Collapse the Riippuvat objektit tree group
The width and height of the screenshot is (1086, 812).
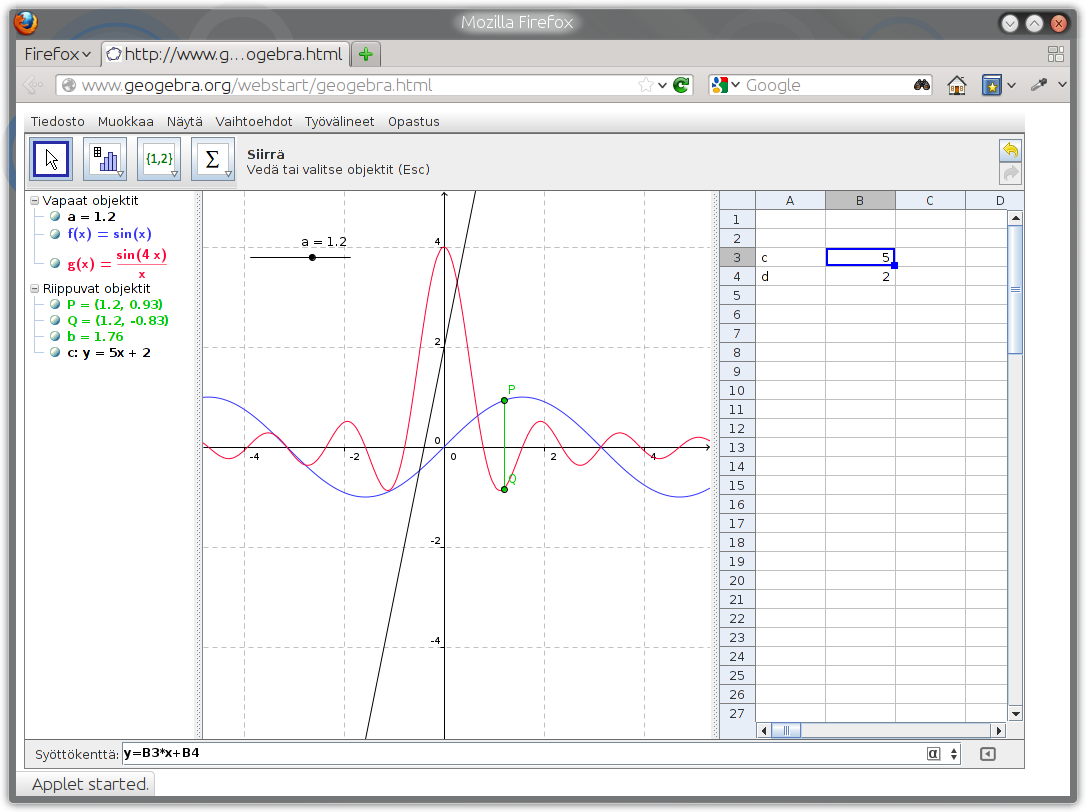coord(35,288)
